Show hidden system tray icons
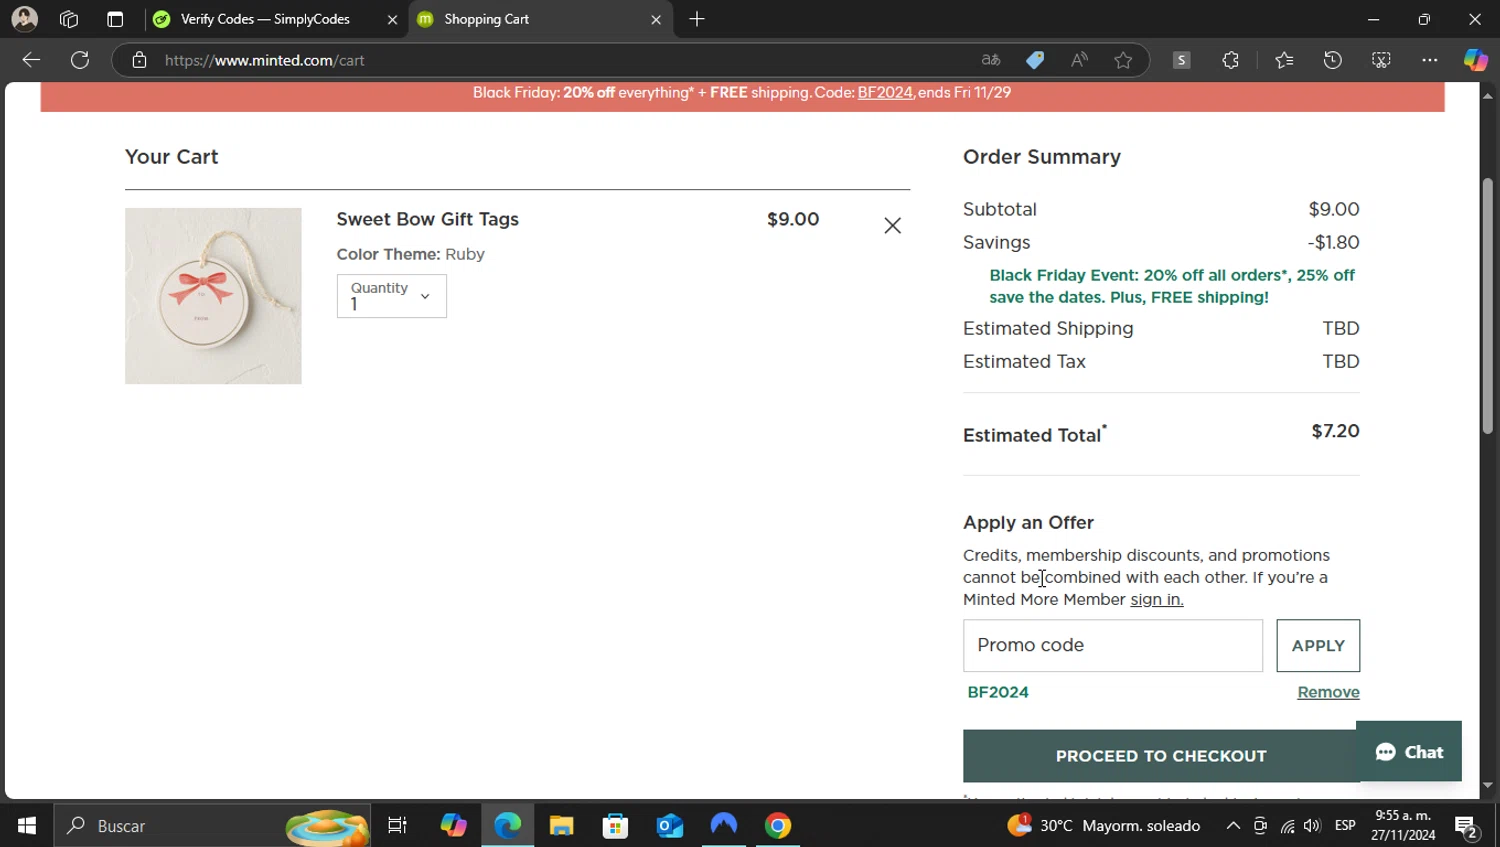This screenshot has width=1500, height=847. click(1233, 826)
